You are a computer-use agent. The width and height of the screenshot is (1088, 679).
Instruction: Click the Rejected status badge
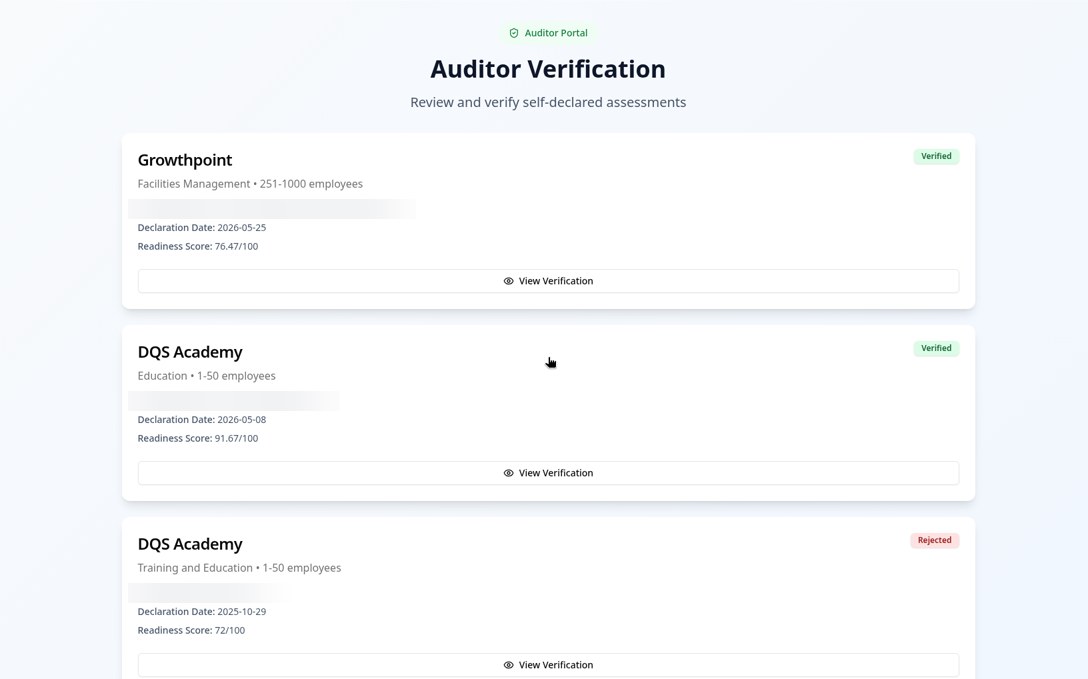pyautogui.click(x=935, y=540)
